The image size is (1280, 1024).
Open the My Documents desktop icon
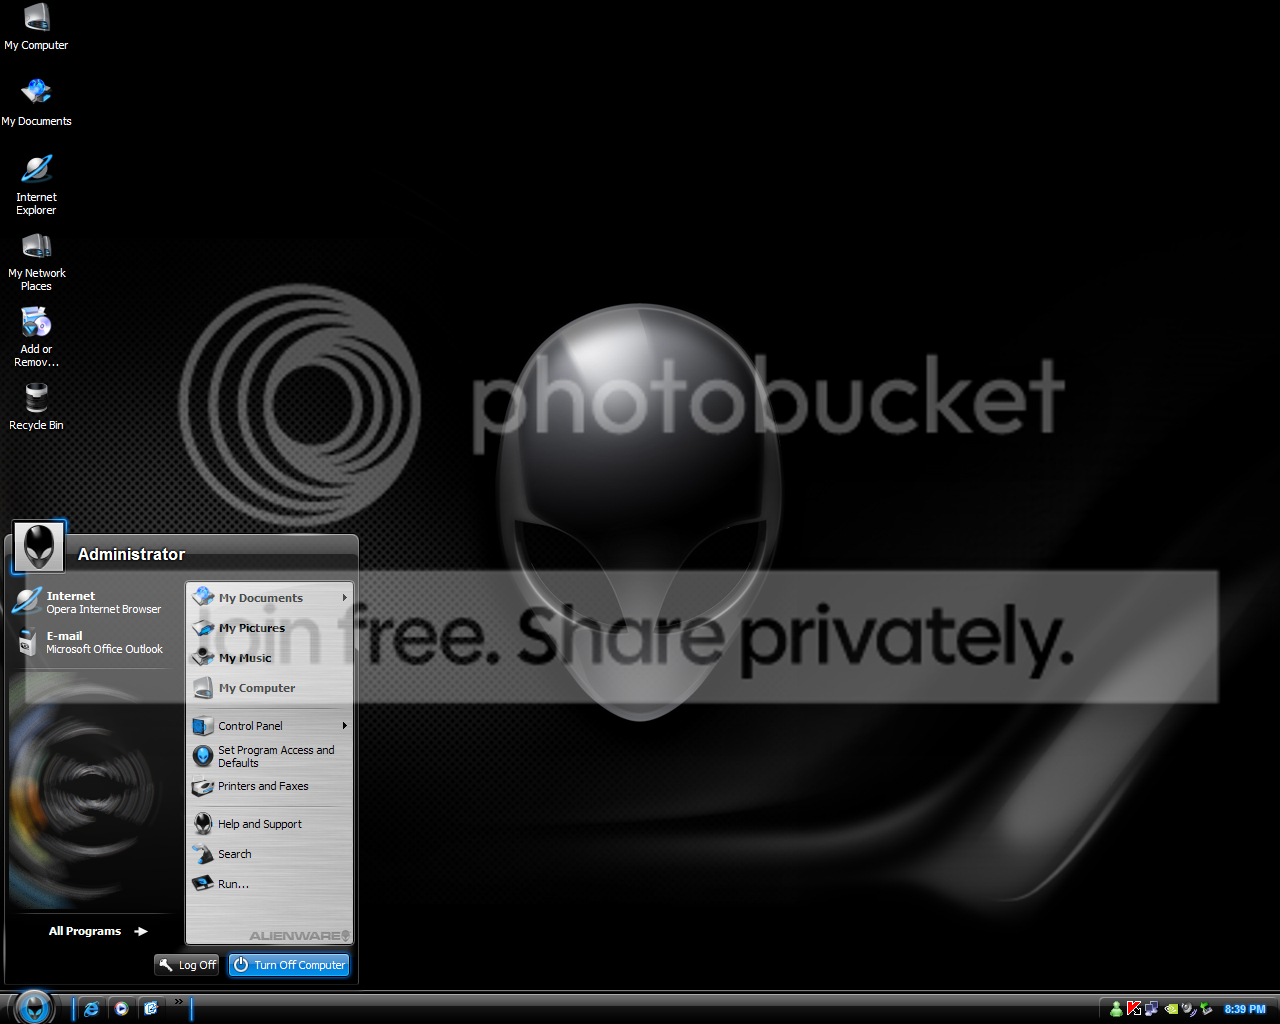tap(36, 103)
